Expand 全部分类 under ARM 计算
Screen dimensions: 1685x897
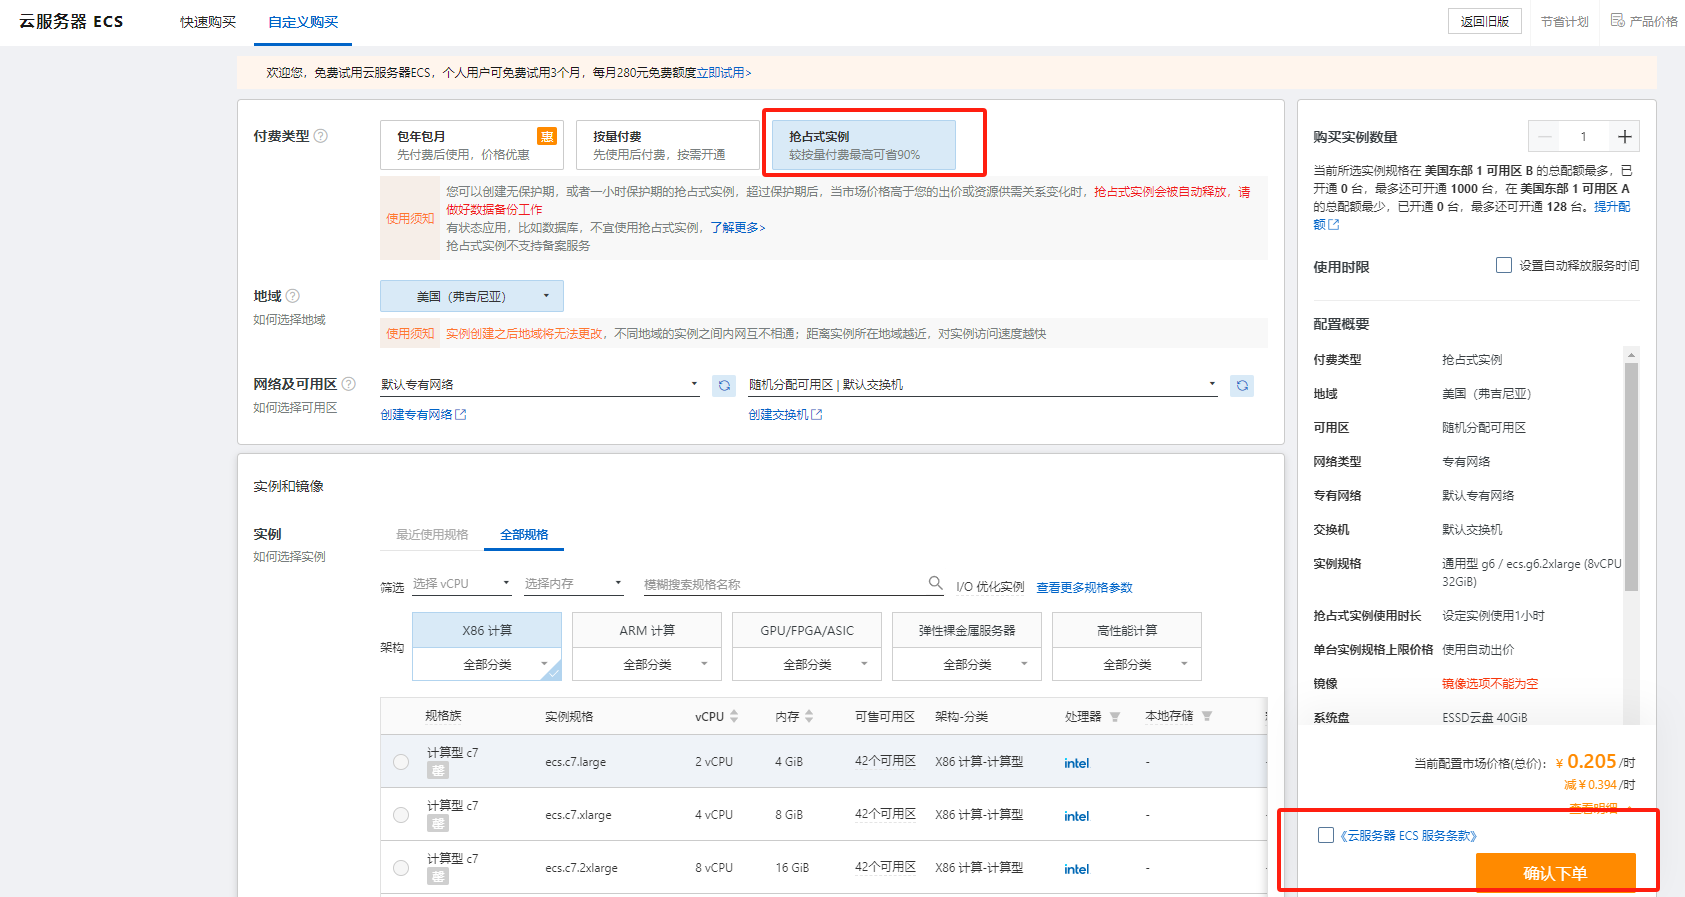click(x=647, y=664)
